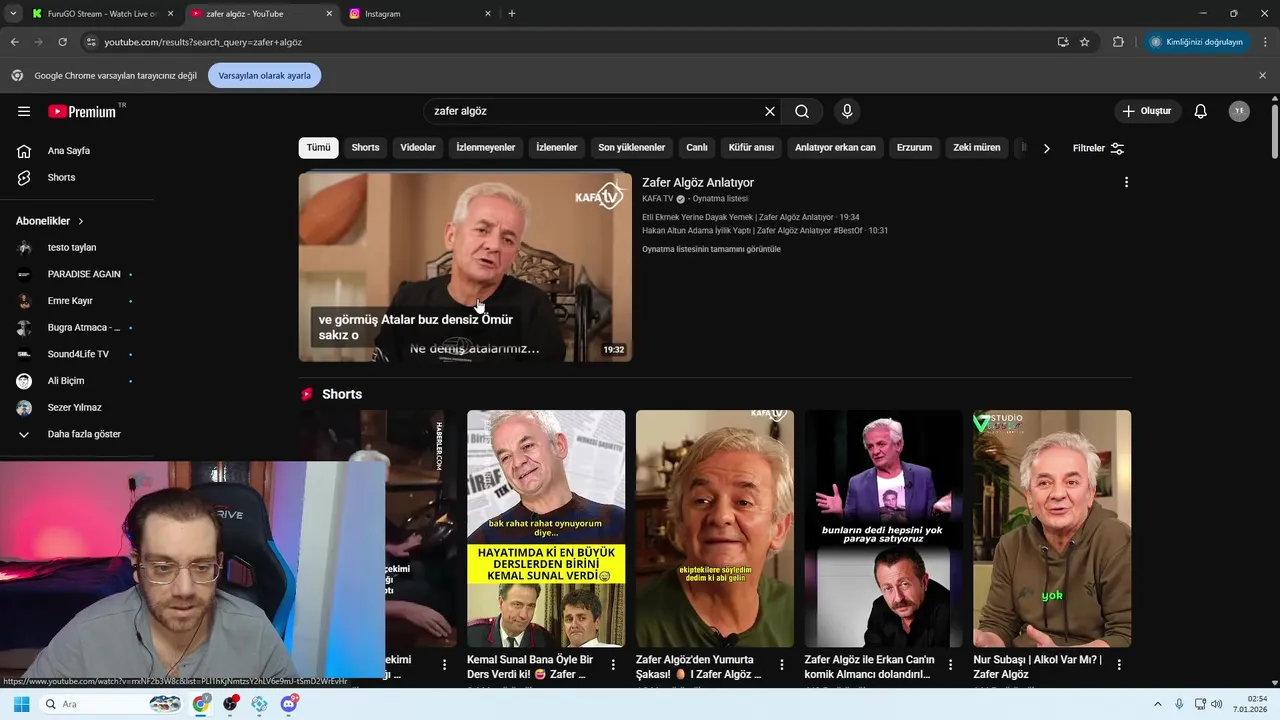Screen dimensions: 1280x720
Task: Open the YouTube hamburger guide menu
Action: coord(24,111)
